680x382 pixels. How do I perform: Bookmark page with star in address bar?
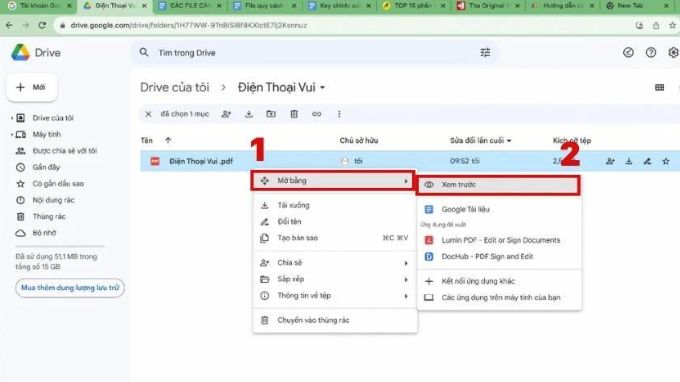point(673,25)
